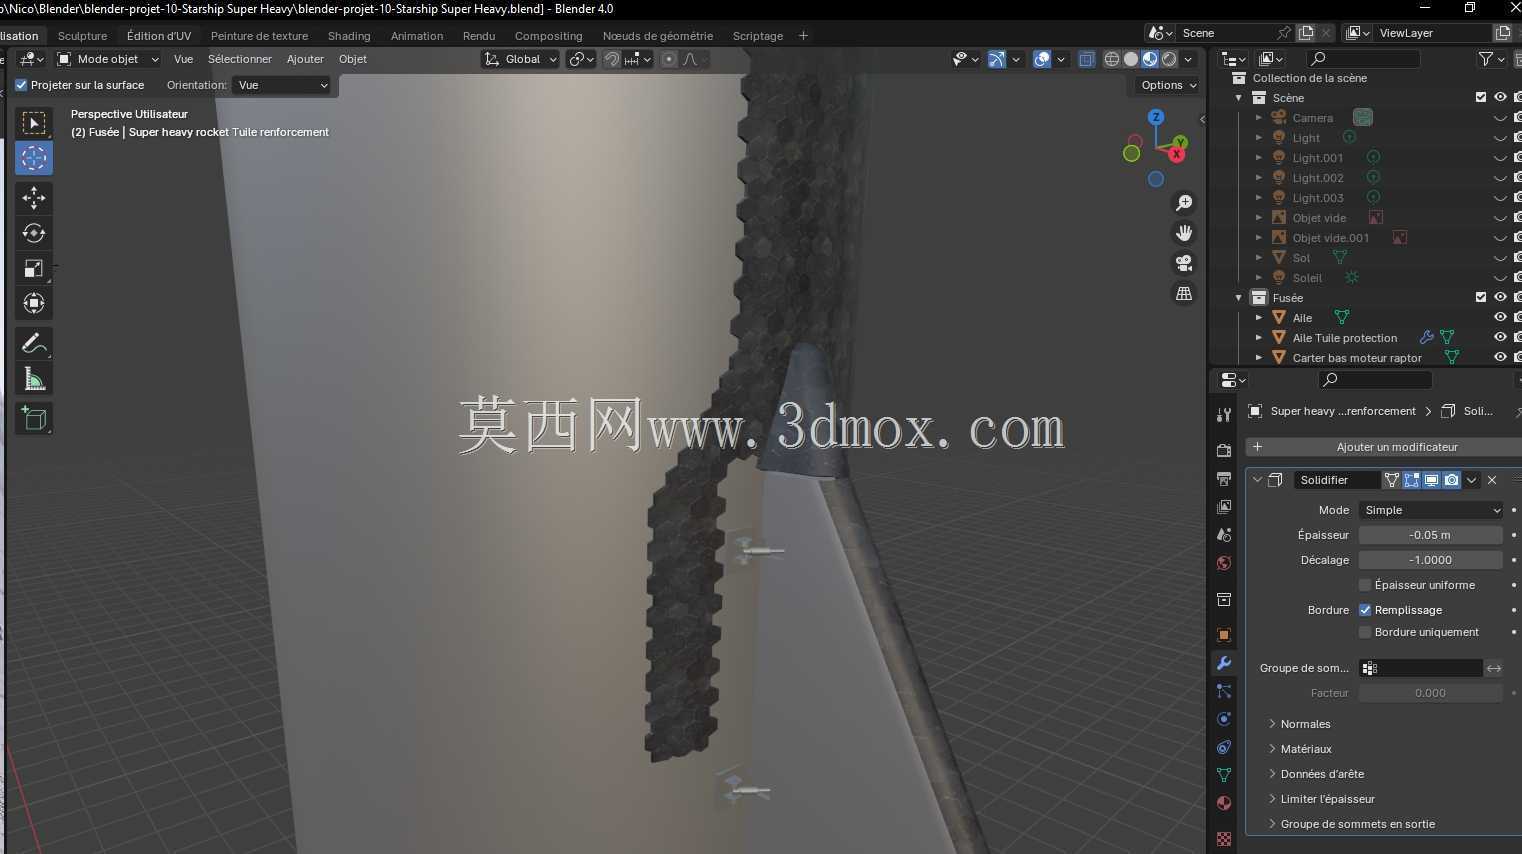
Task: Open the Ajouter menu
Action: tap(305, 59)
